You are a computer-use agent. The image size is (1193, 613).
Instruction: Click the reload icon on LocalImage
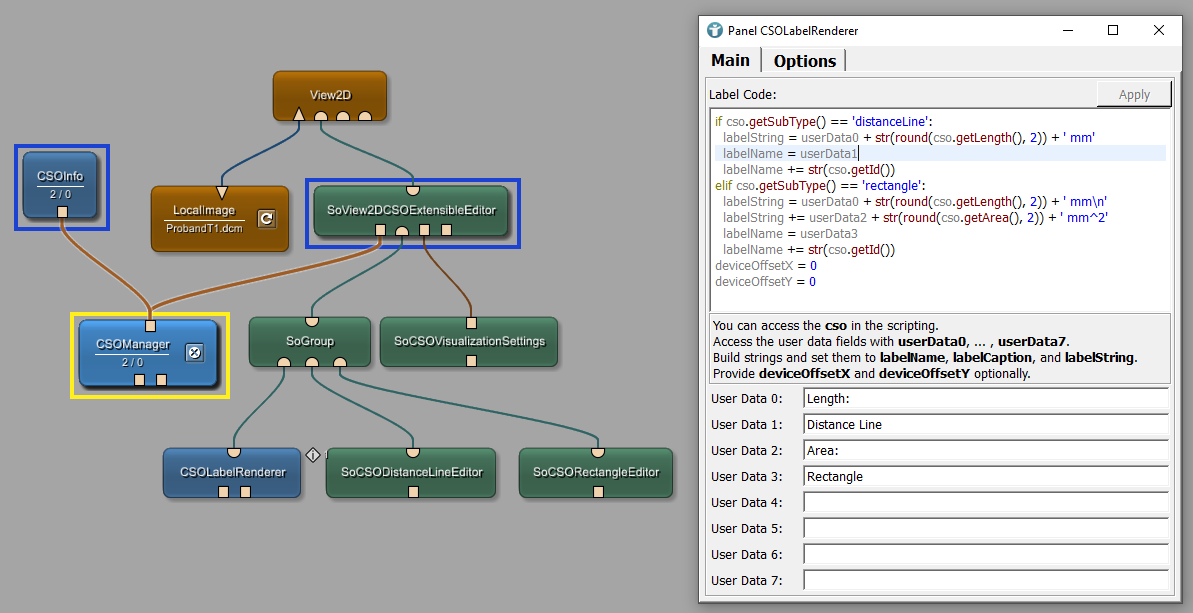coord(266,218)
